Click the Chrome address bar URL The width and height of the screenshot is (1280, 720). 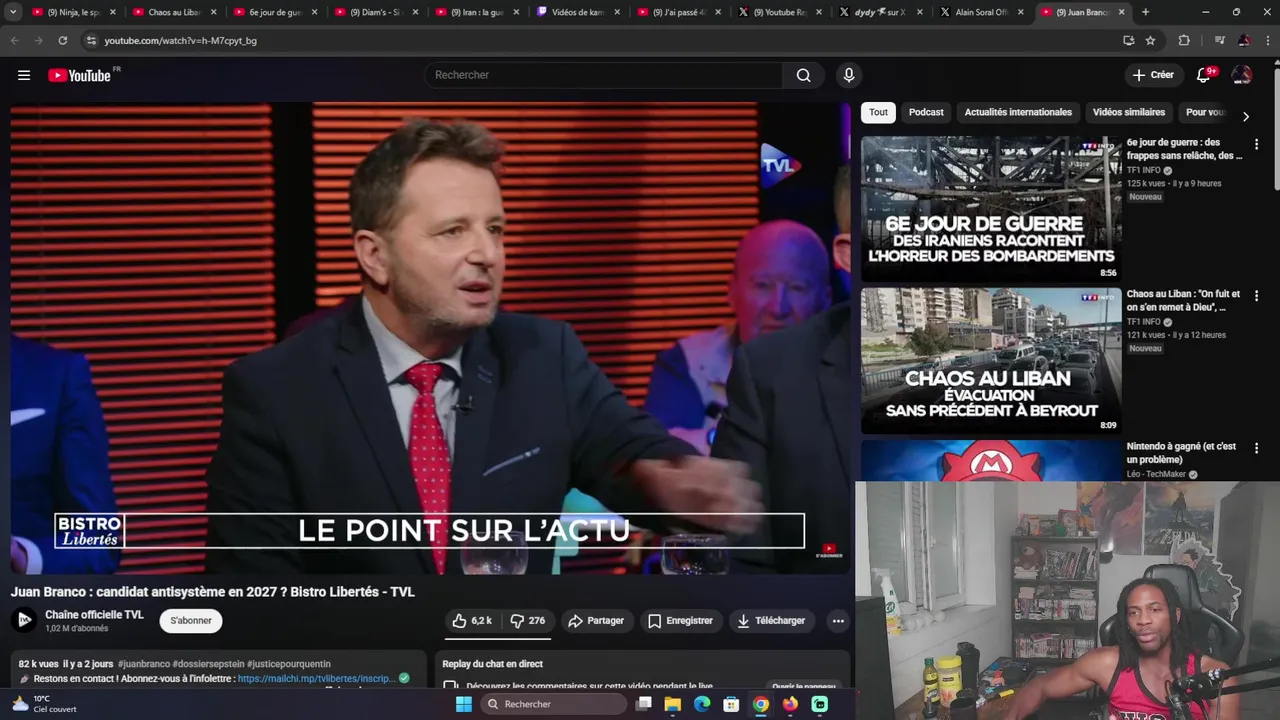pos(180,41)
